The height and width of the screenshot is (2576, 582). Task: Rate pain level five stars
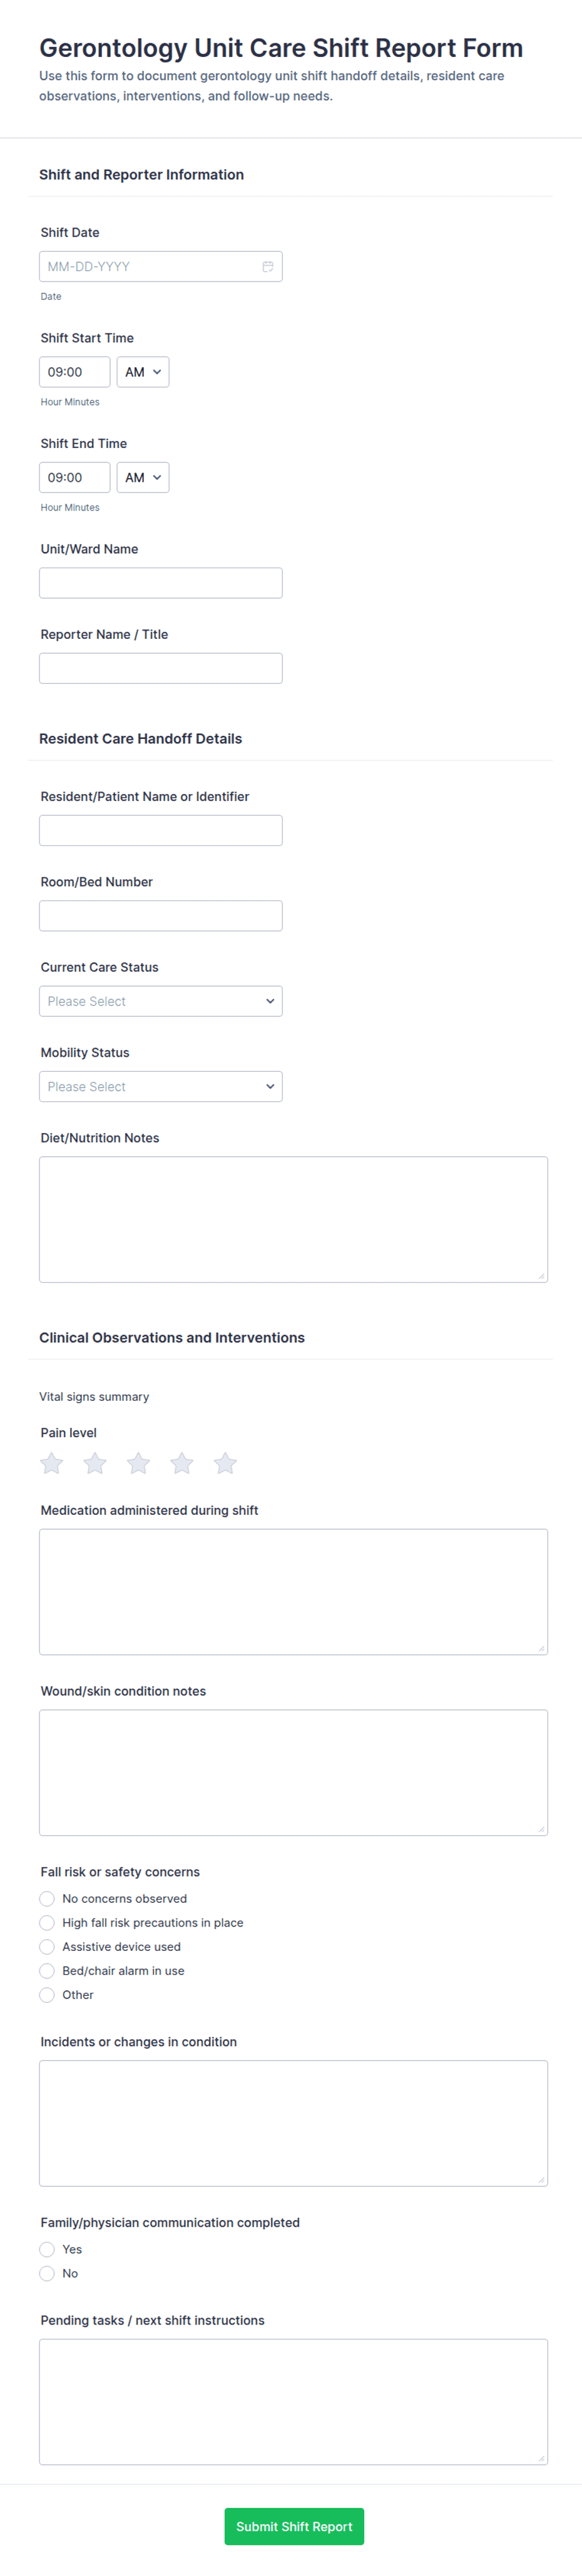coord(225,1463)
